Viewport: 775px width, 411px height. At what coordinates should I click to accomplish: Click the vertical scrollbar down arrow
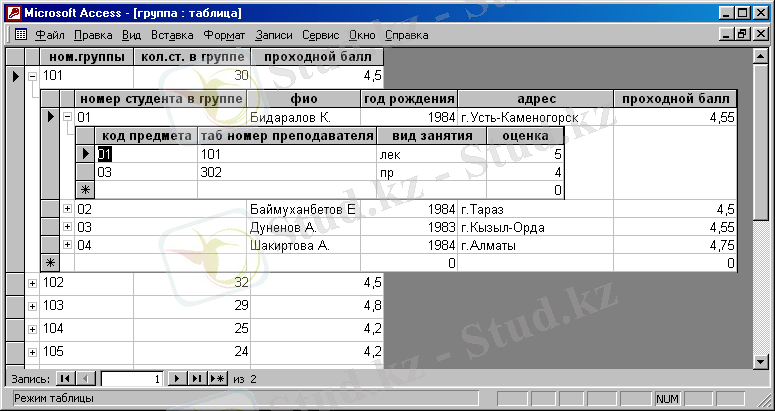coord(765,360)
